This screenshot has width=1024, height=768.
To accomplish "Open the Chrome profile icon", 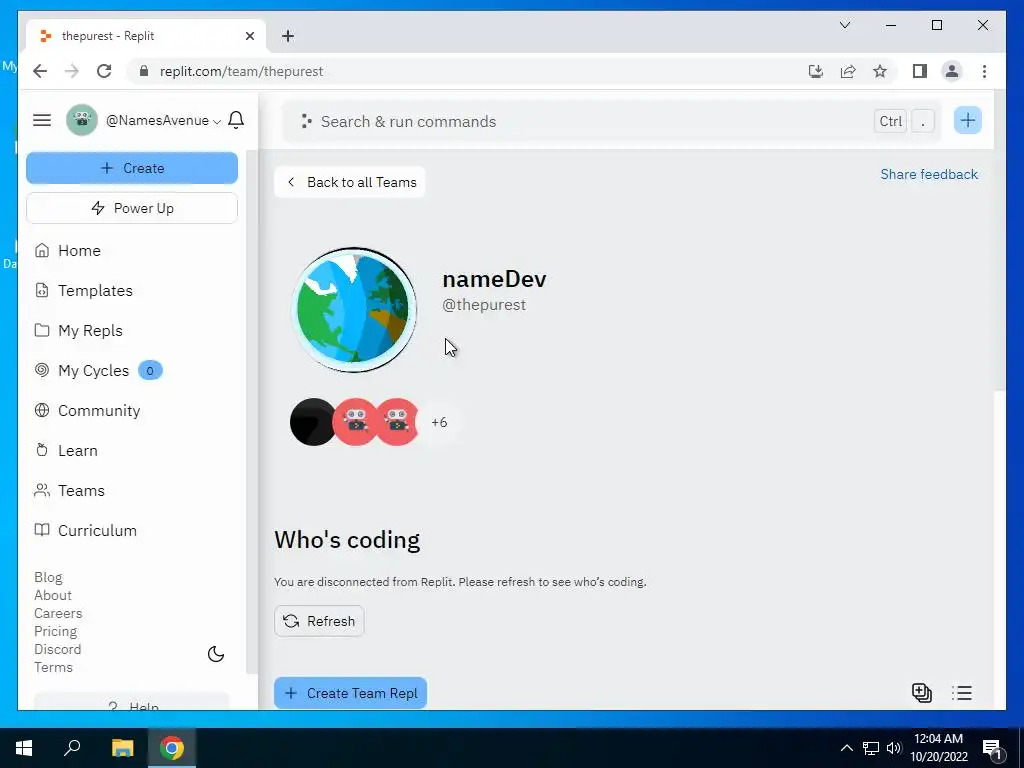I will [952, 71].
